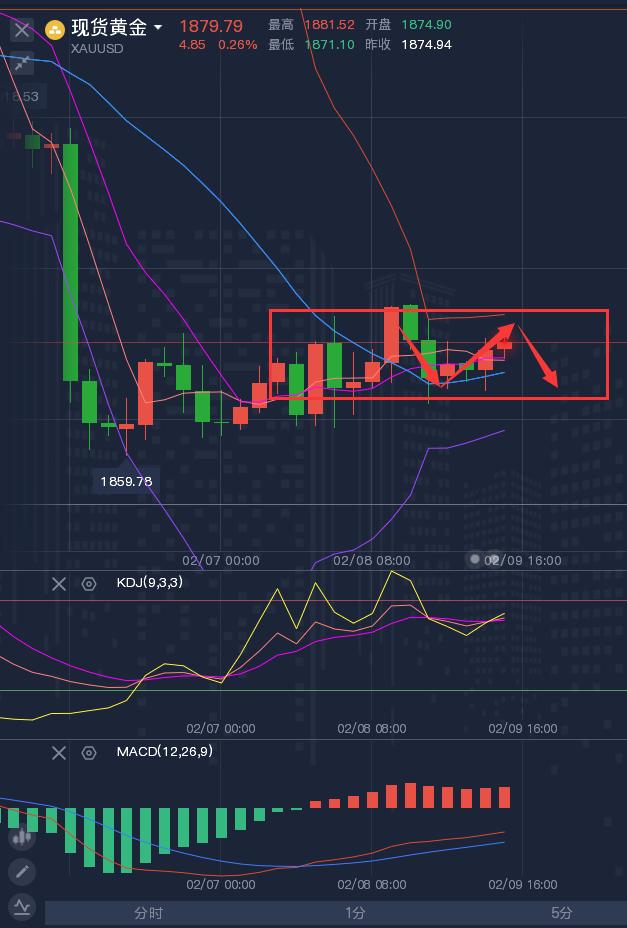
Task: Click the gold coin icon beside 现货黄金
Action: (55, 30)
